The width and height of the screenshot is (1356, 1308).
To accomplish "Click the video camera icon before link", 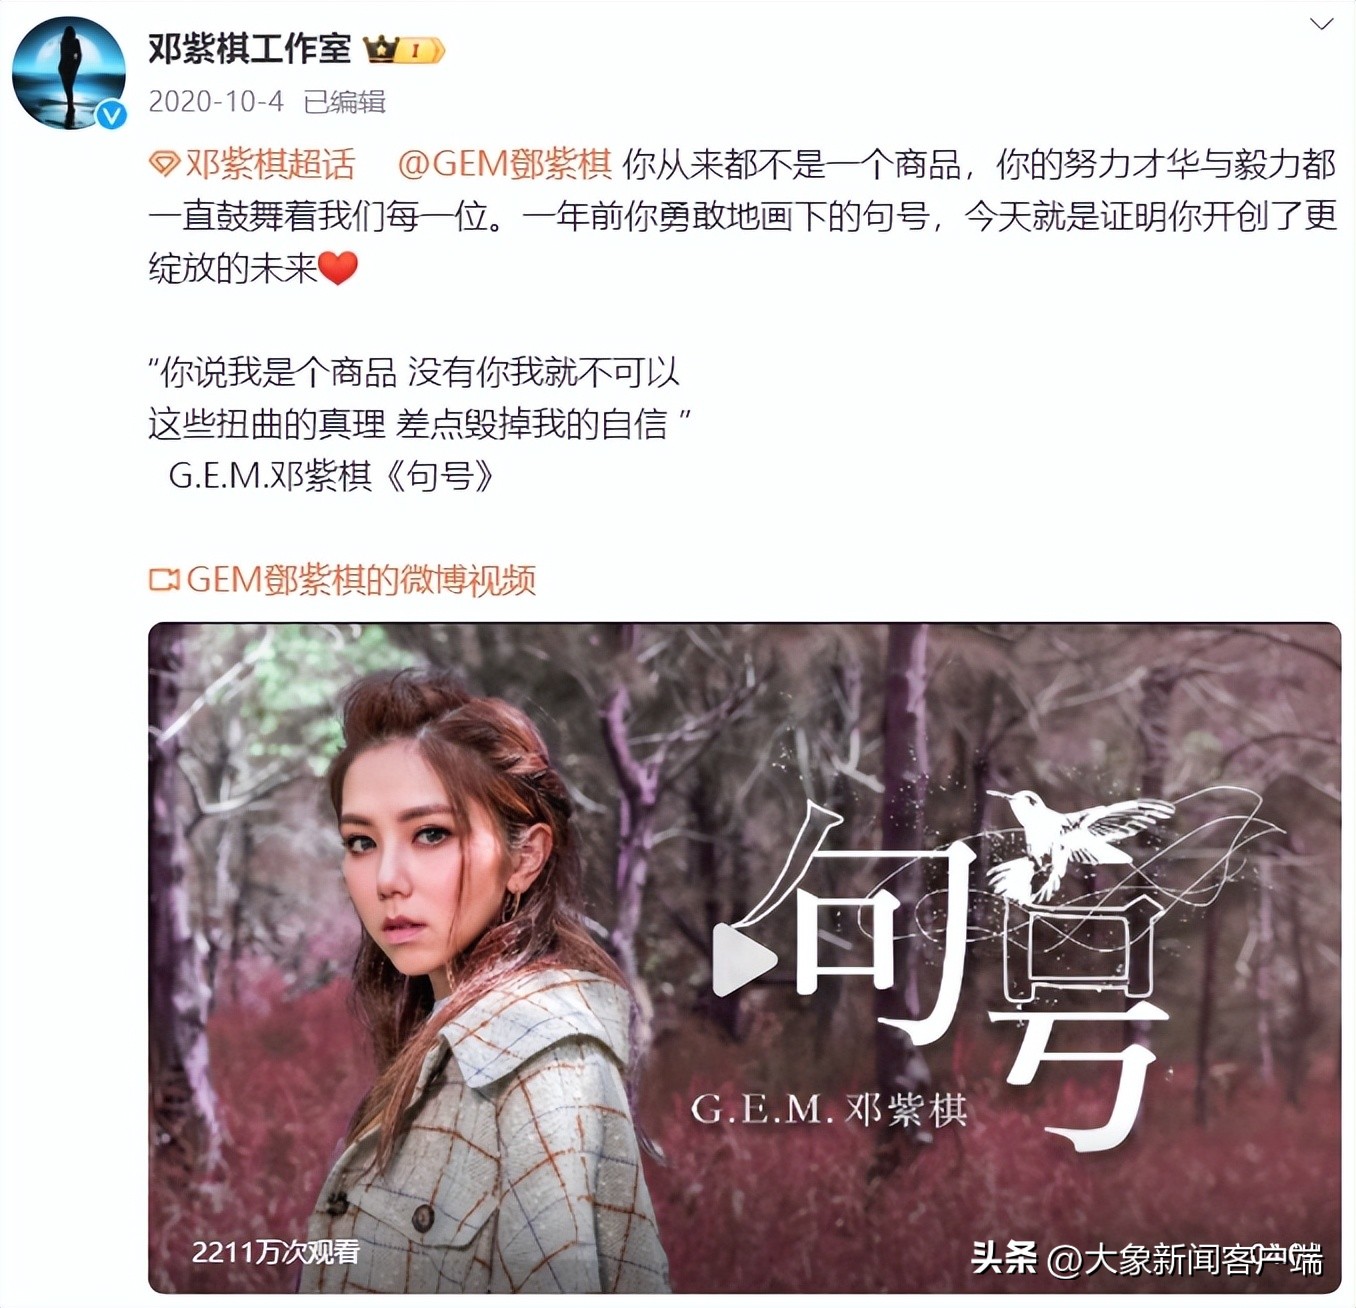I will click(x=164, y=579).
